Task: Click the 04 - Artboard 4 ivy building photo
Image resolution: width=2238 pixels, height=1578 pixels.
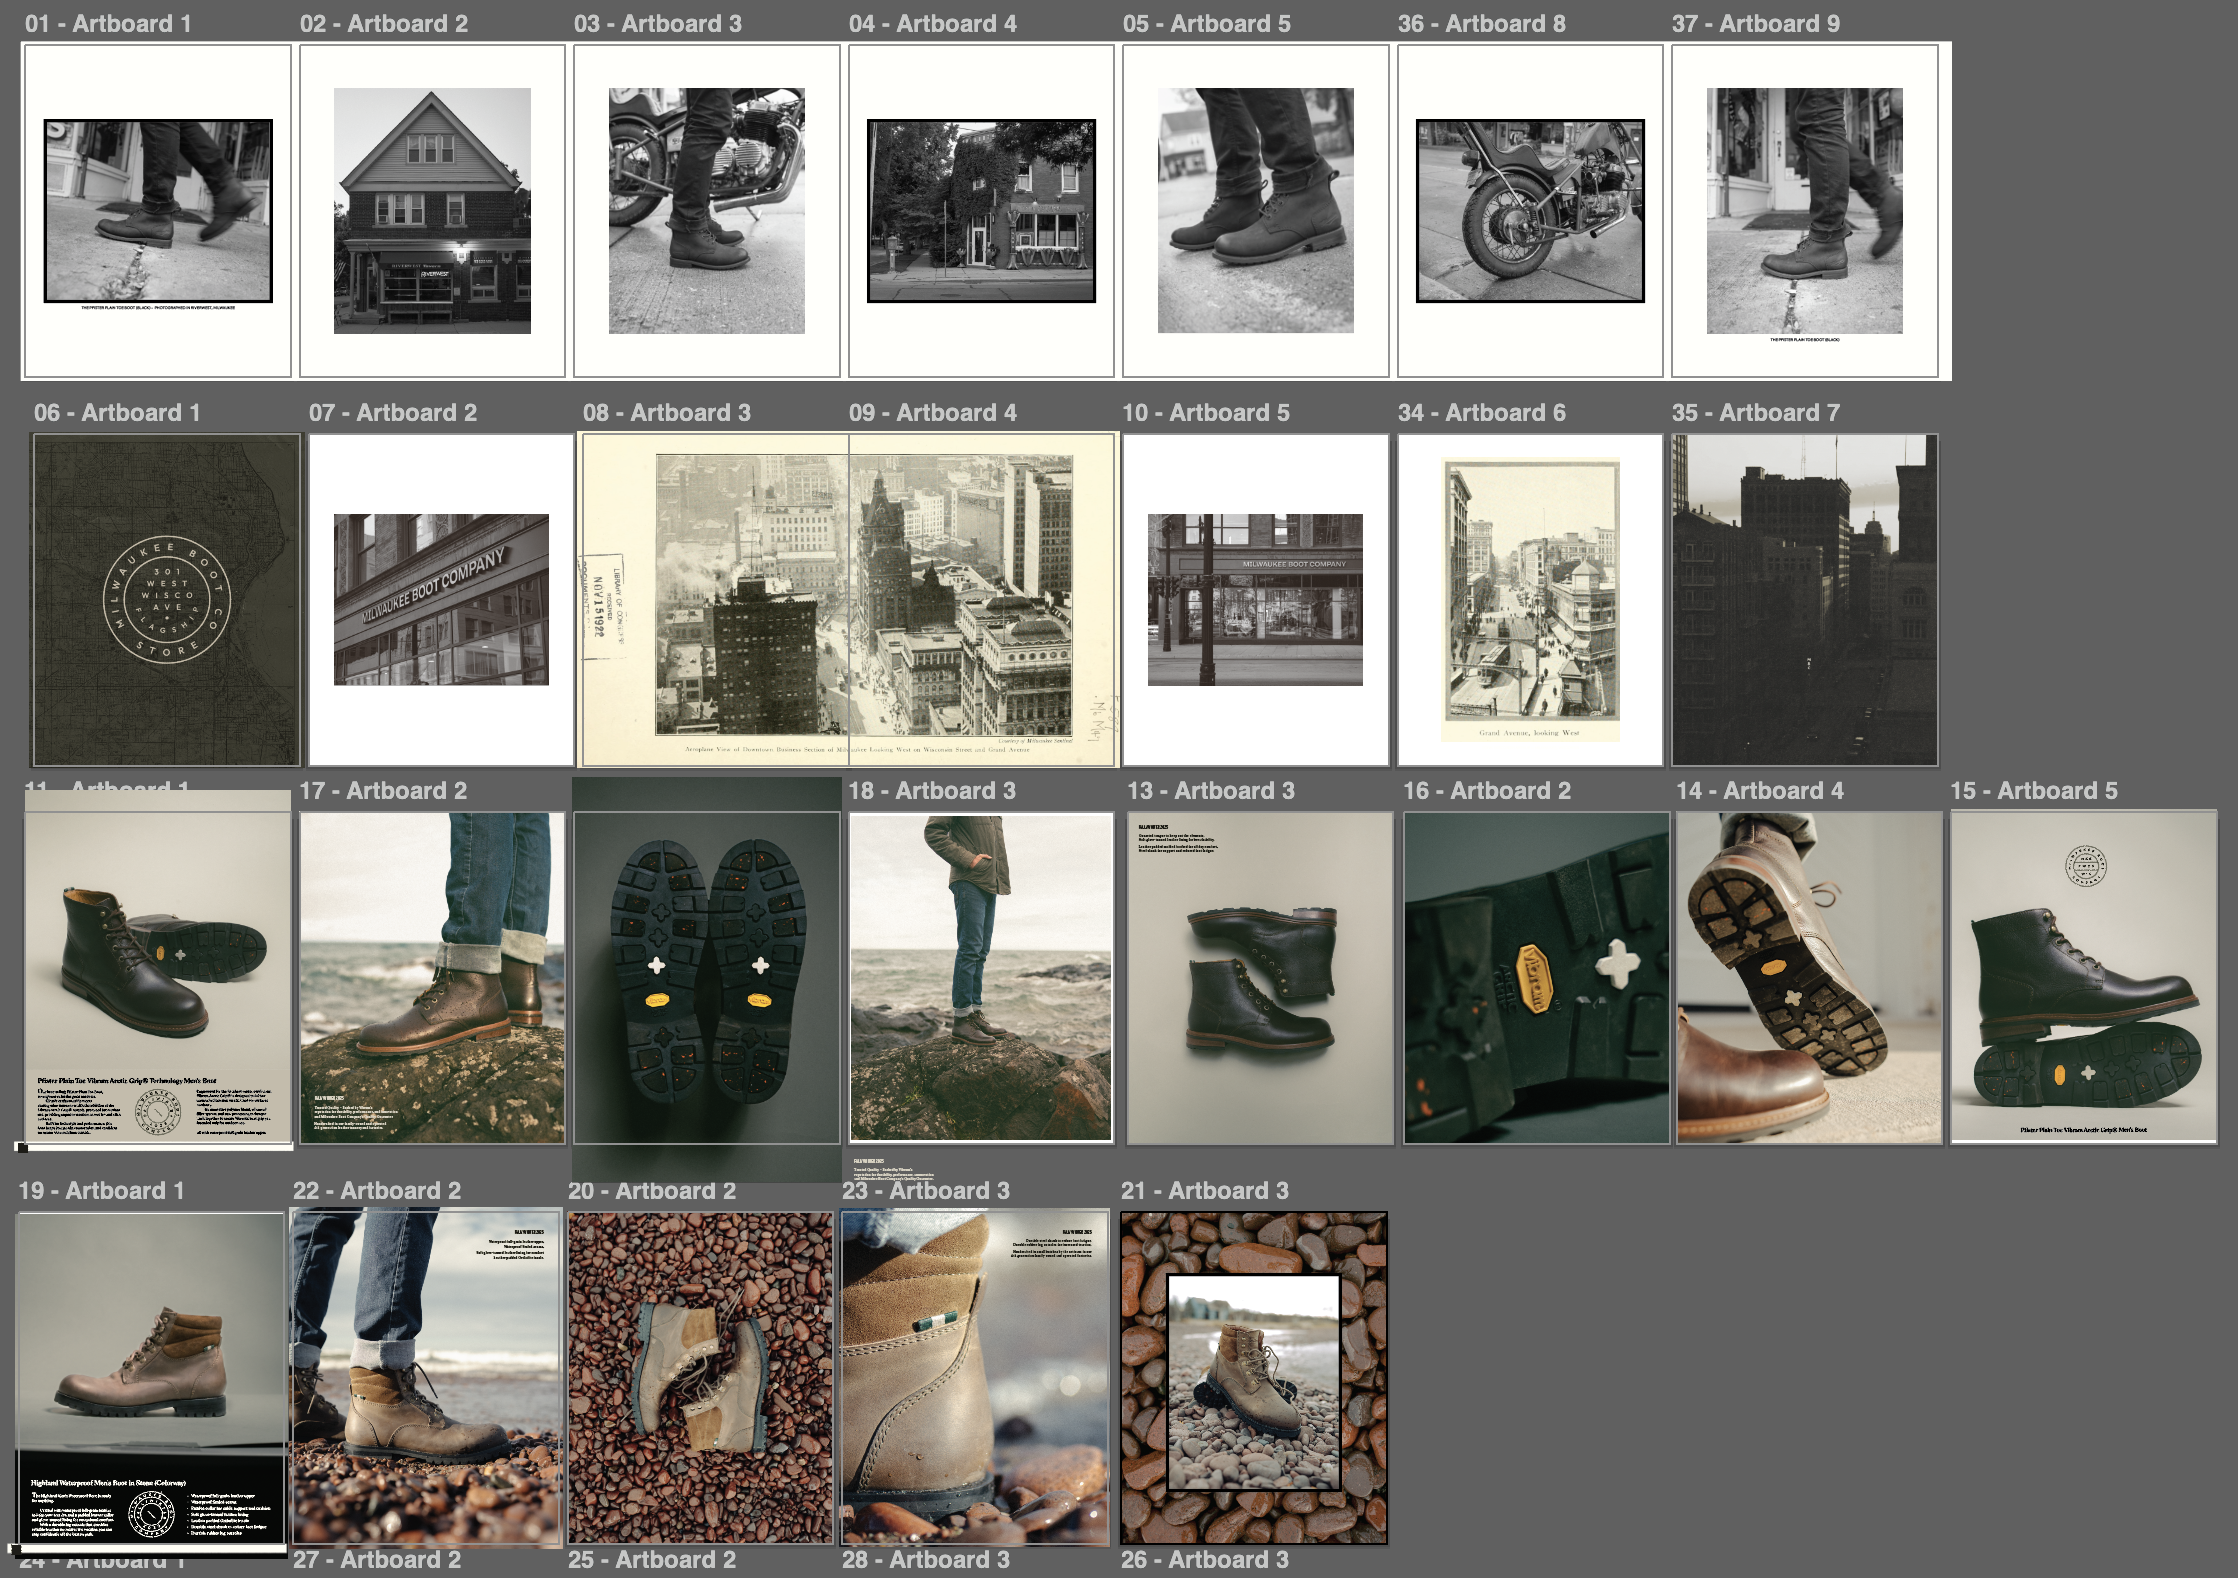Action: (981, 210)
